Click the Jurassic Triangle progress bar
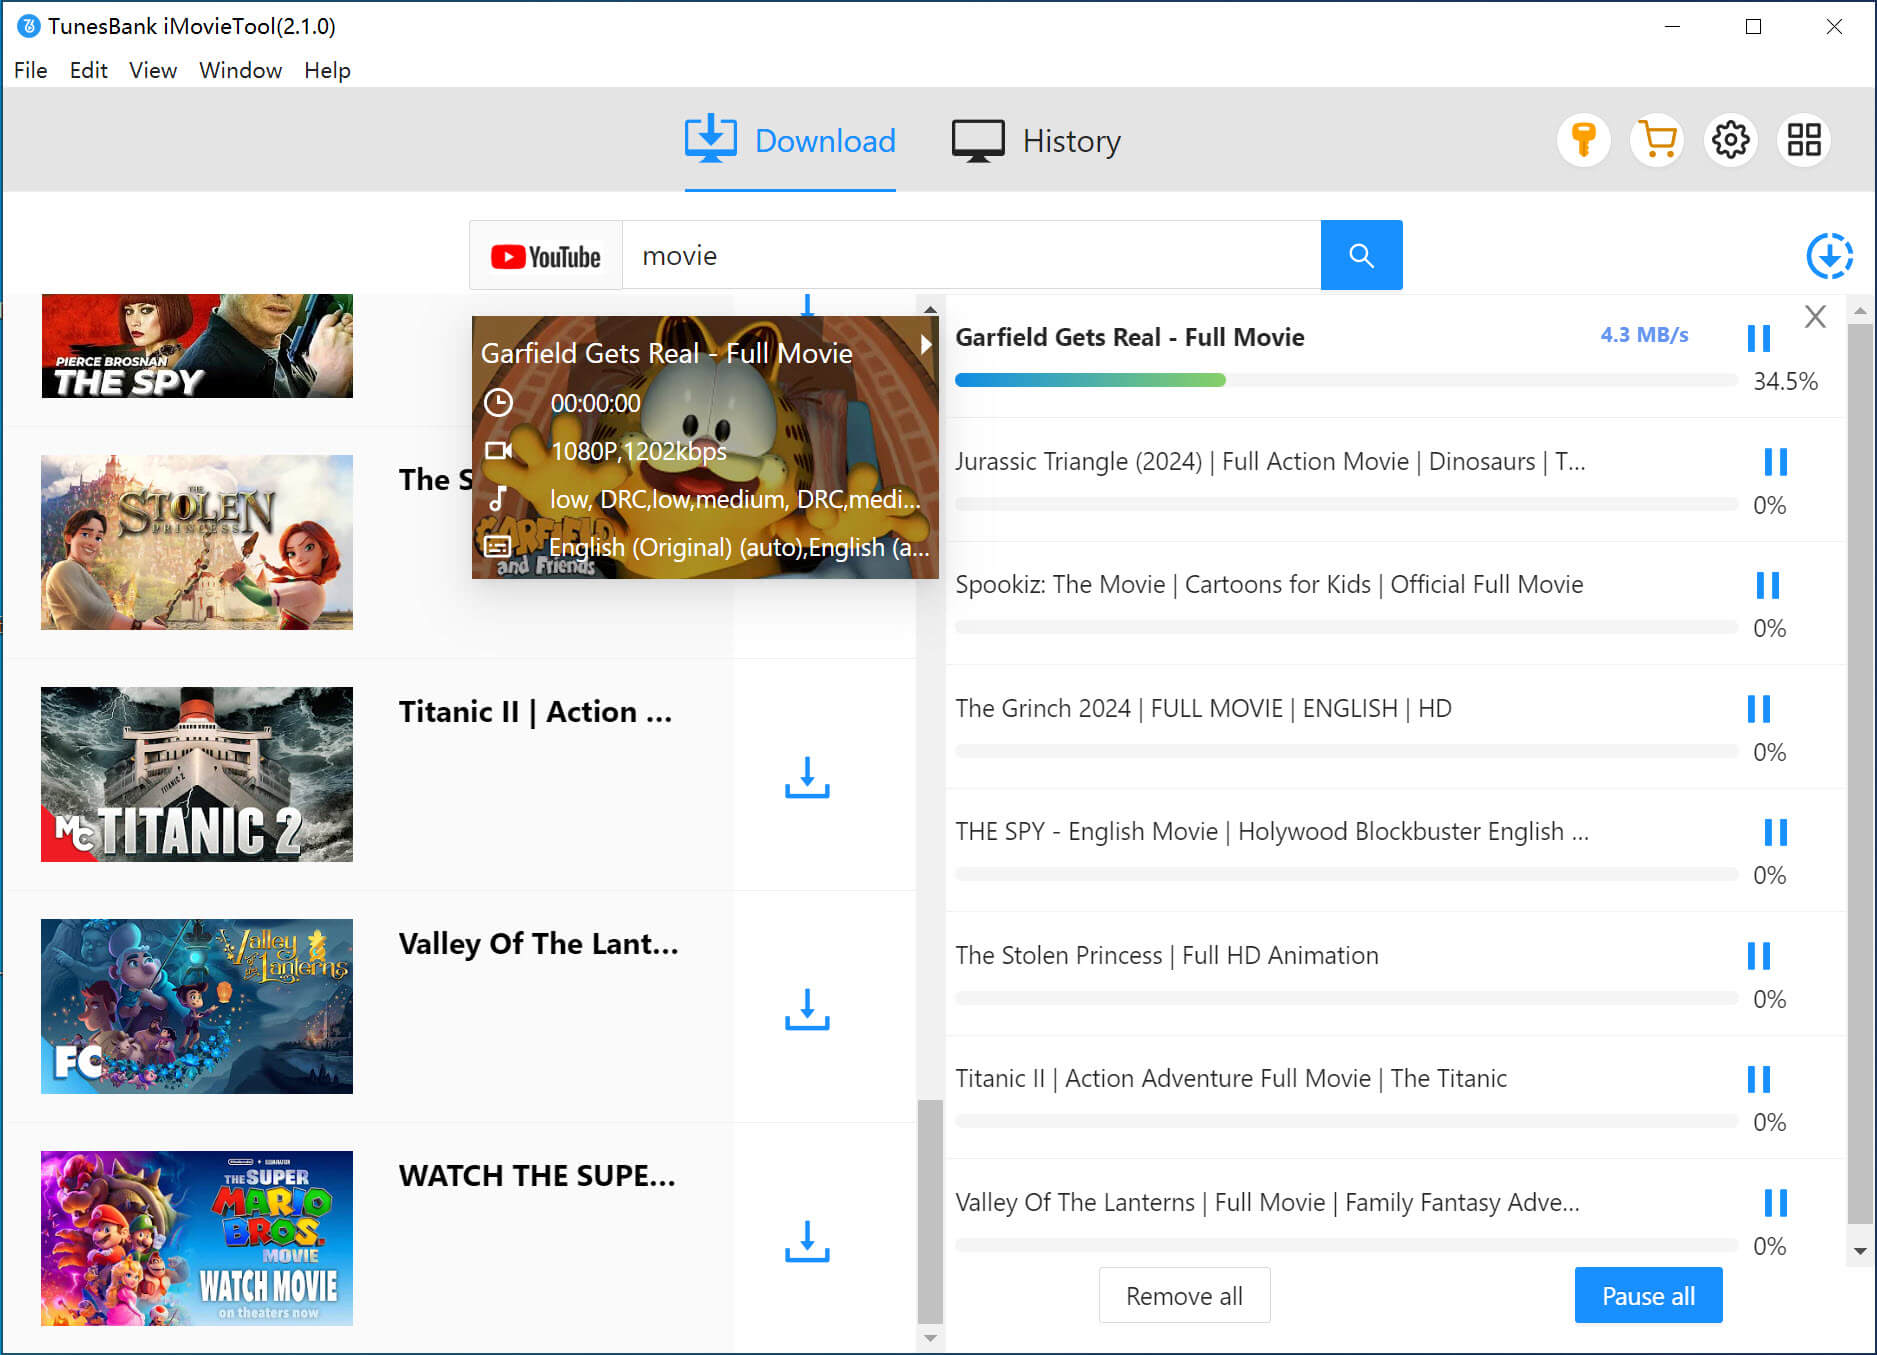The image size is (1877, 1355). tap(1346, 504)
